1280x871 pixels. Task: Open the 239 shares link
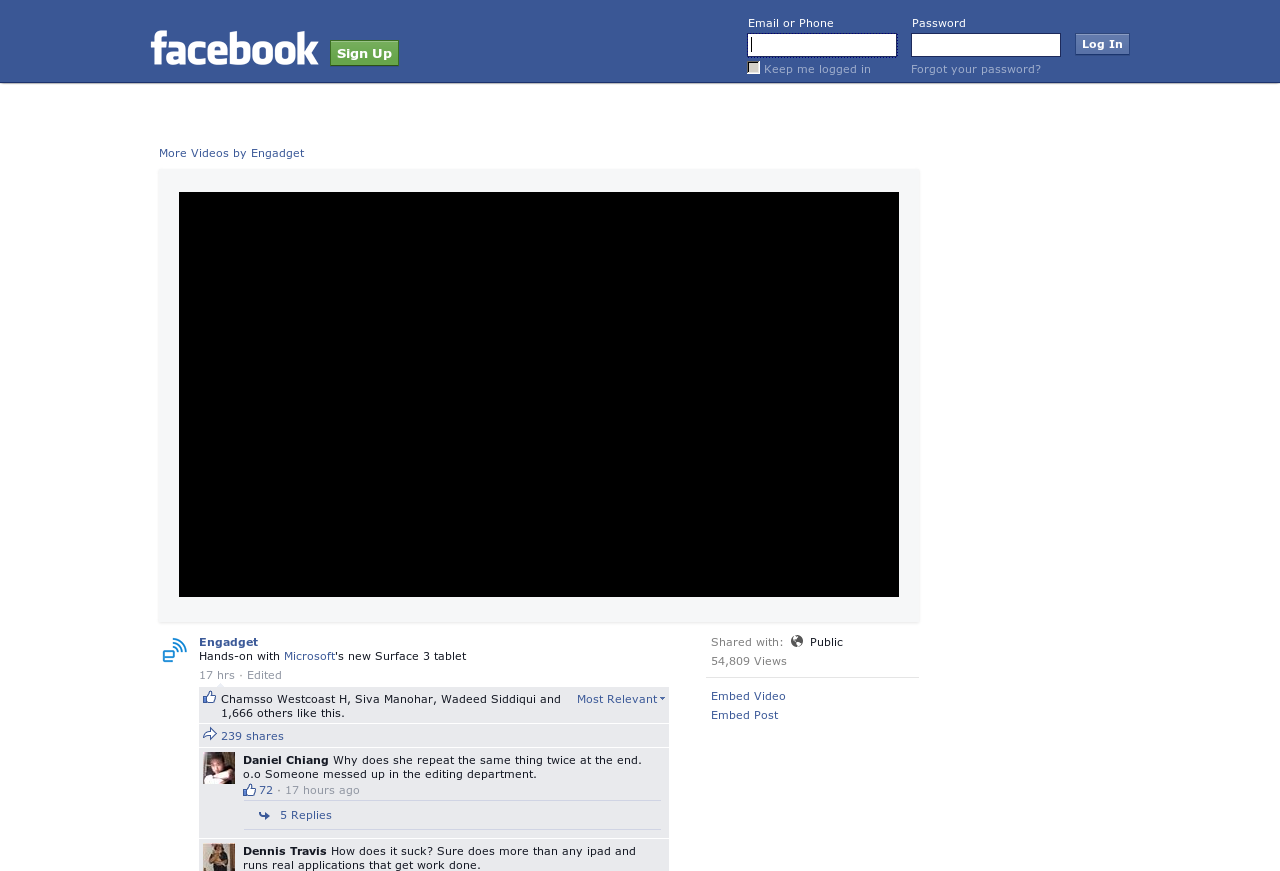(252, 736)
